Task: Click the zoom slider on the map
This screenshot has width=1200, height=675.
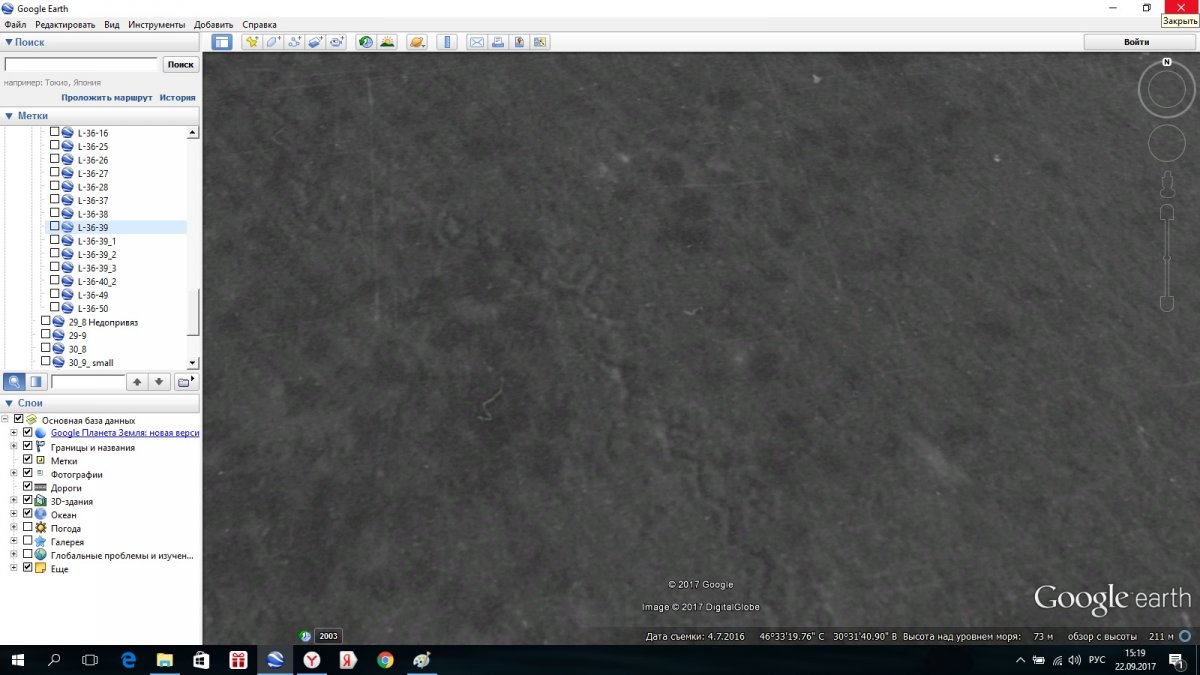Action: [1166, 260]
